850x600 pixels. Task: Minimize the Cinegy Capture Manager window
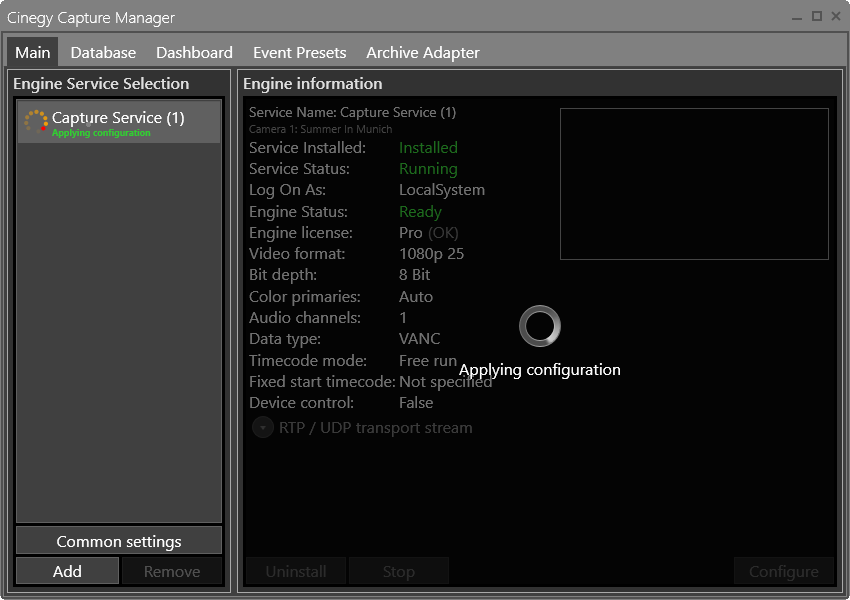pos(796,17)
